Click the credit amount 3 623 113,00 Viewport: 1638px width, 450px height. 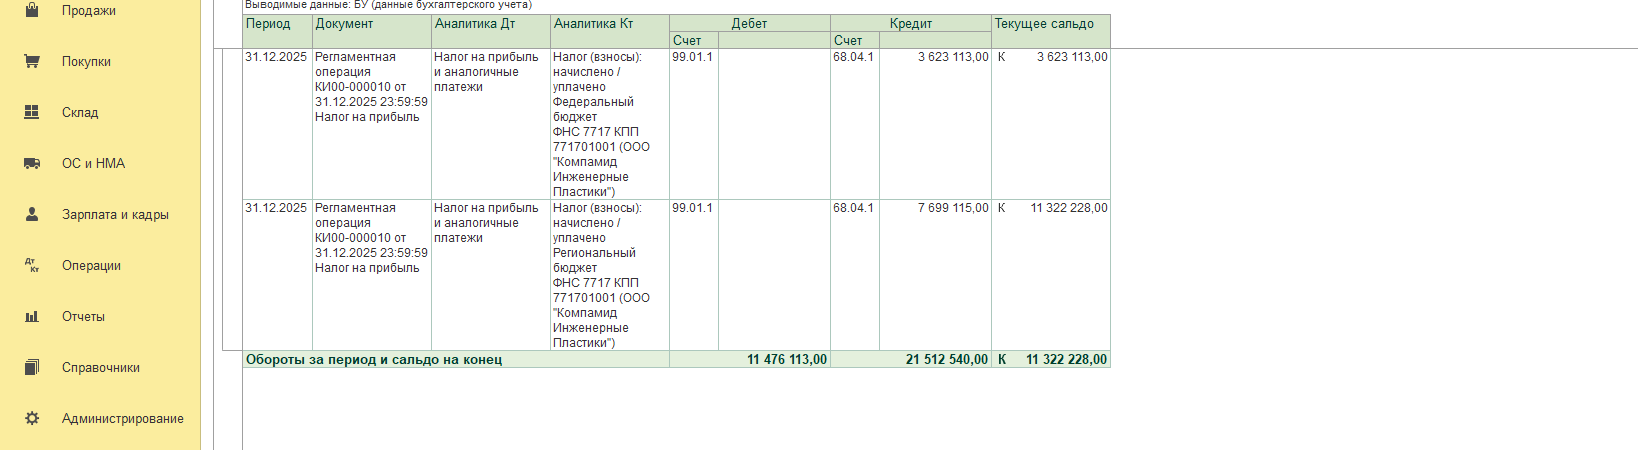pyautogui.click(x=952, y=57)
